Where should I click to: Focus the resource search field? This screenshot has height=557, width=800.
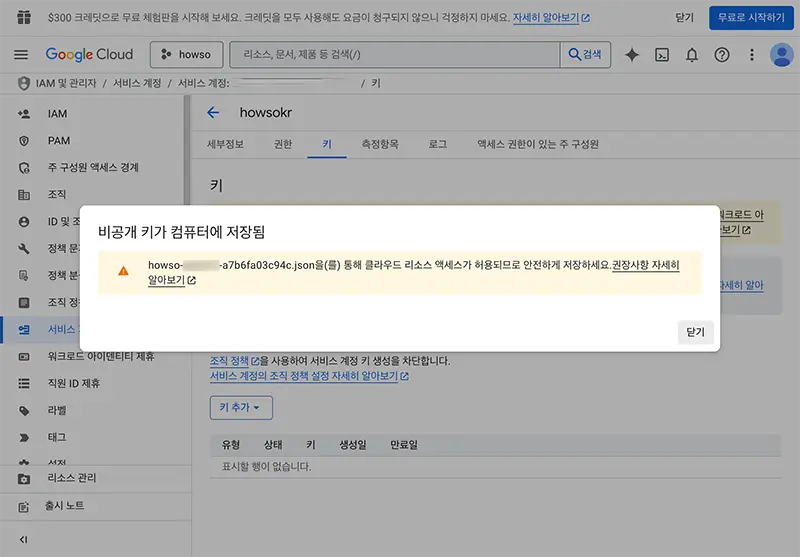point(394,55)
